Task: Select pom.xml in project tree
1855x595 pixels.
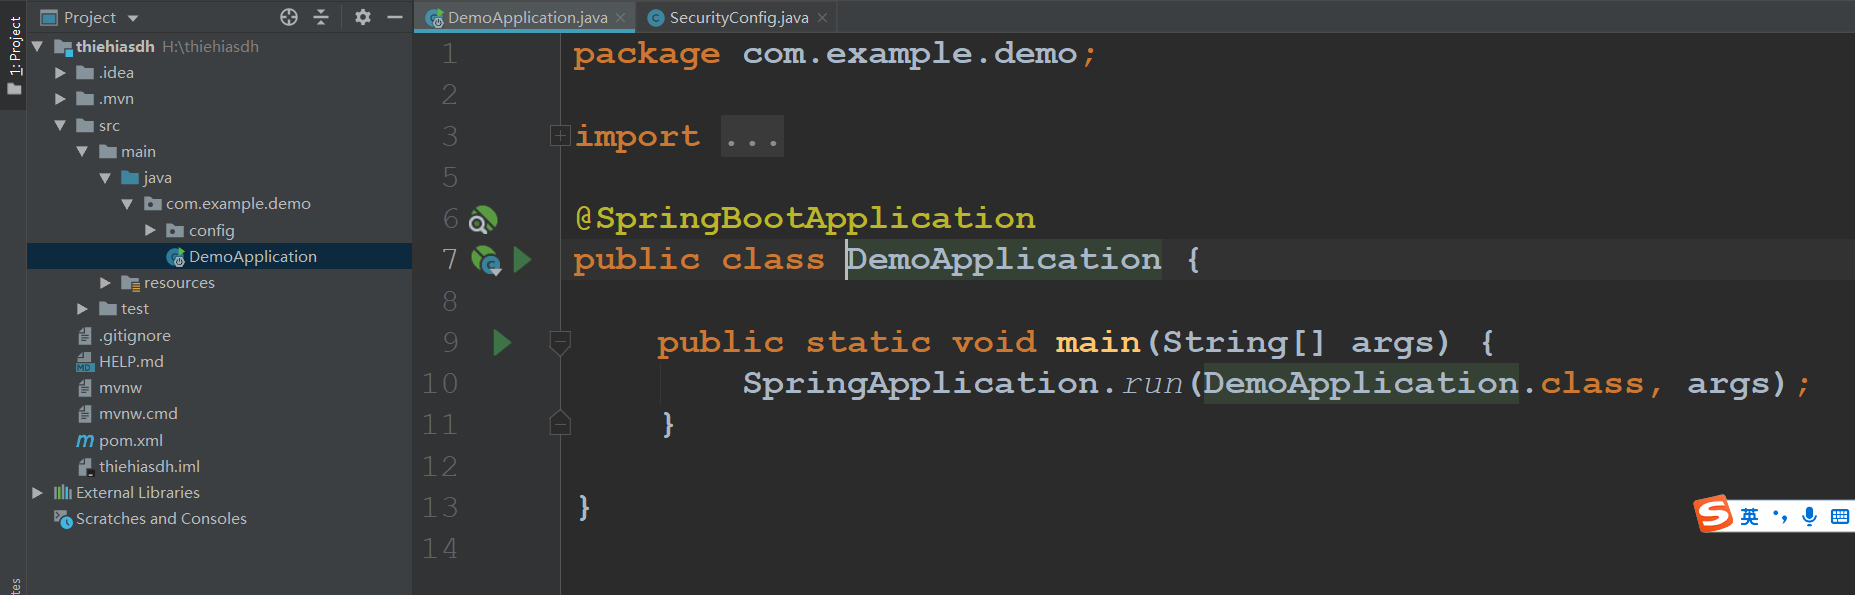Action: (130, 441)
